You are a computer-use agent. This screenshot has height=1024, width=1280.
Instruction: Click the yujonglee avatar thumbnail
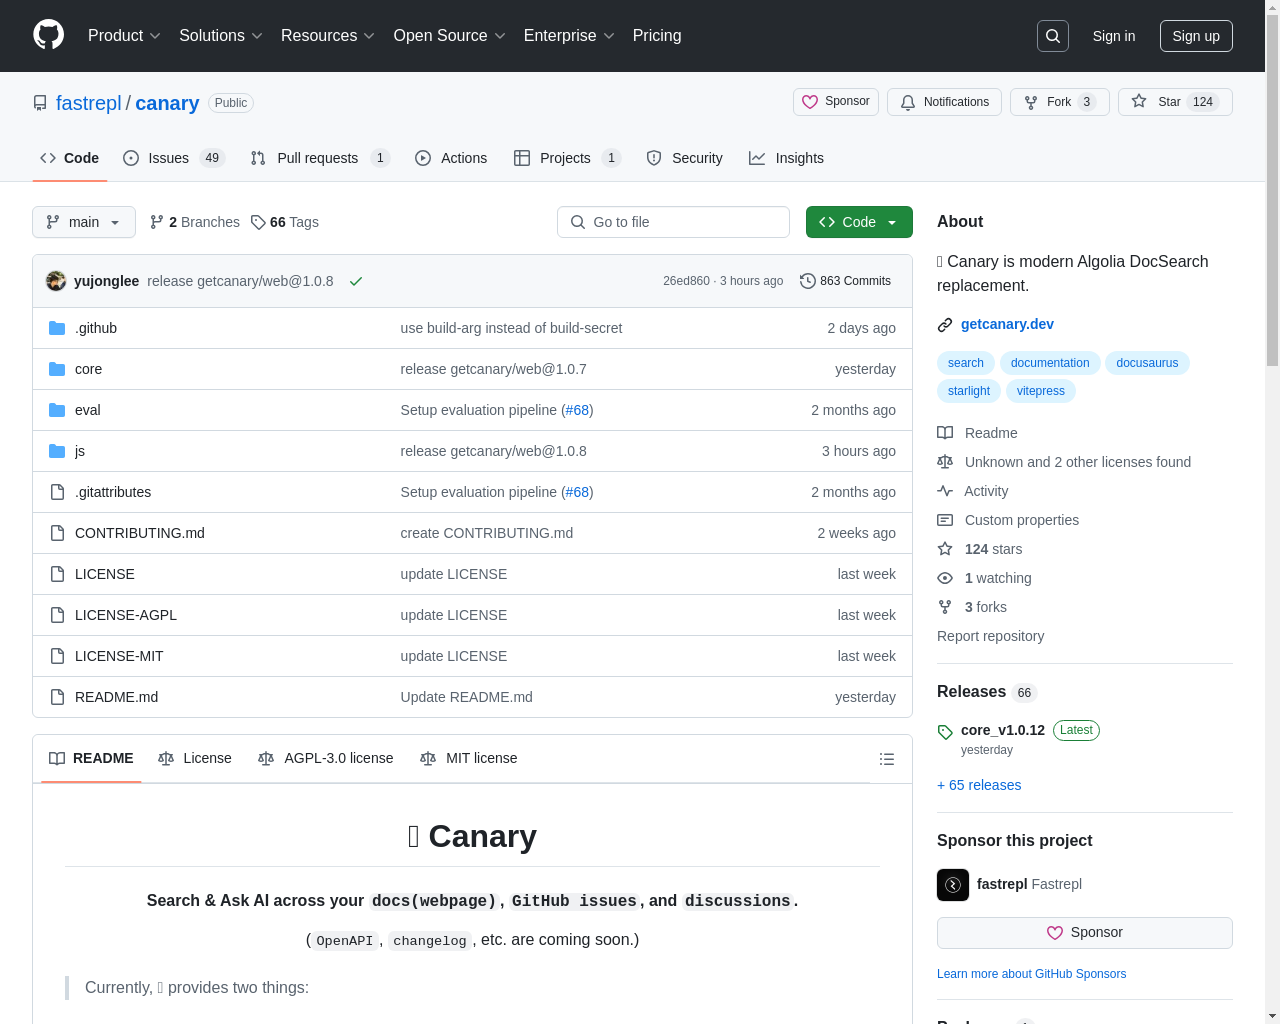(56, 281)
